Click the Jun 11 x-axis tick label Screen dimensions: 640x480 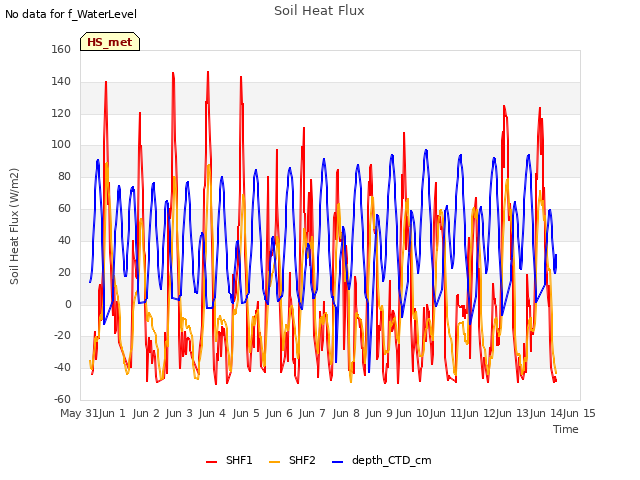pyautogui.click(x=446, y=413)
